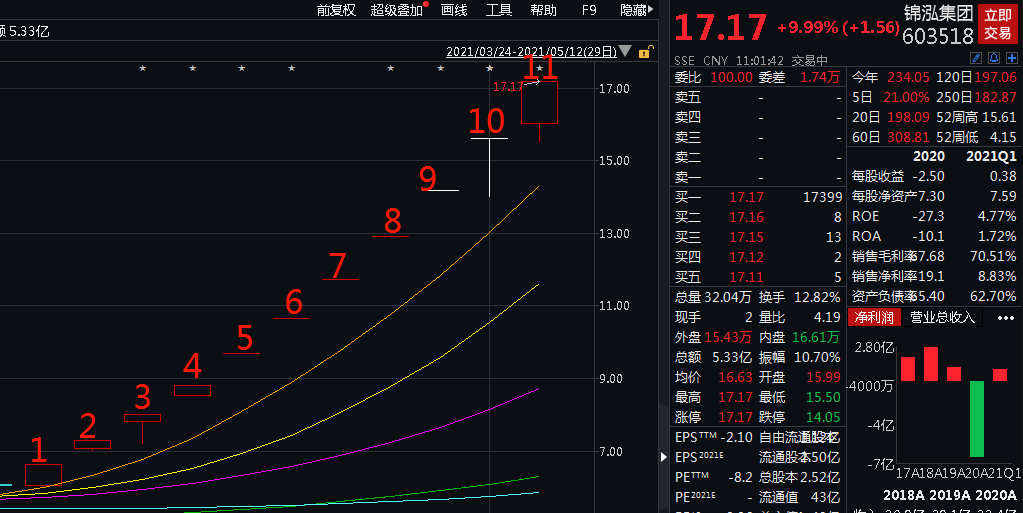Image resolution: width=1023 pixels, height=513 pixels.
Task: Expand the side panel arrow beside PE
Action: [x=664, y=457]
